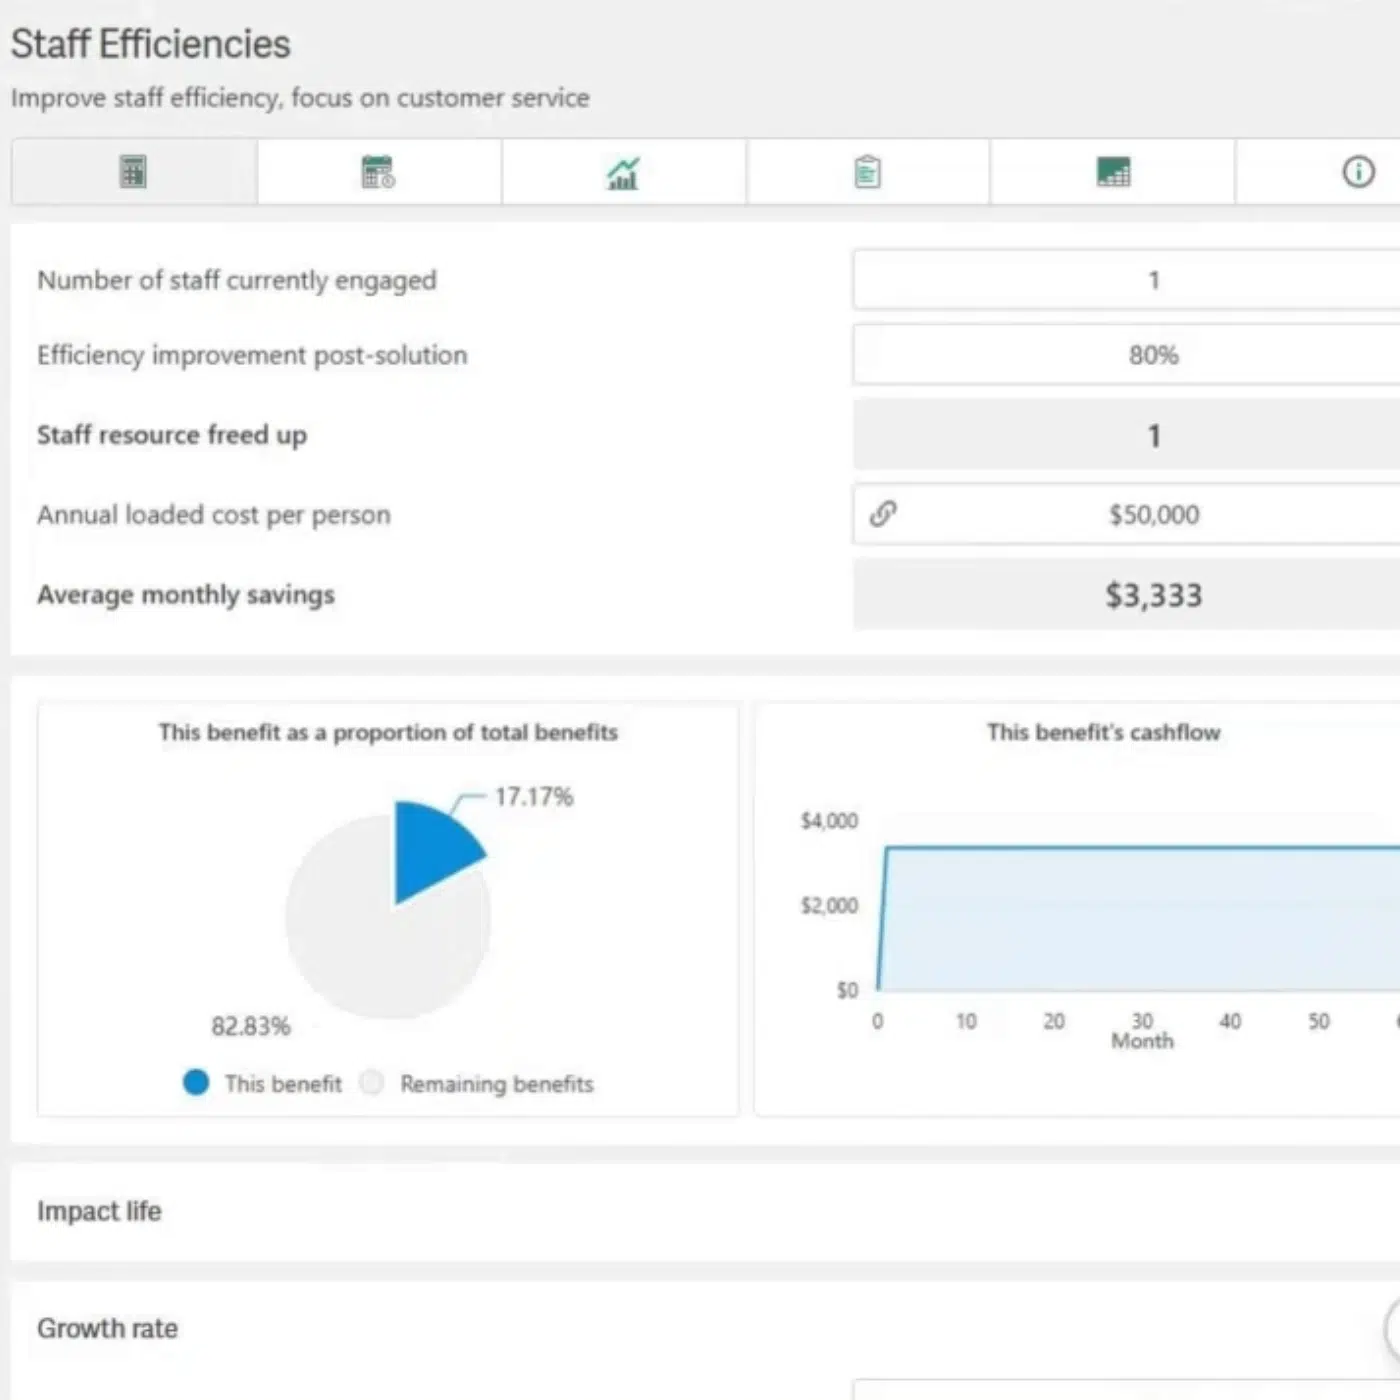
Task: Open the data table tab
Action: tap(1112, 172)
